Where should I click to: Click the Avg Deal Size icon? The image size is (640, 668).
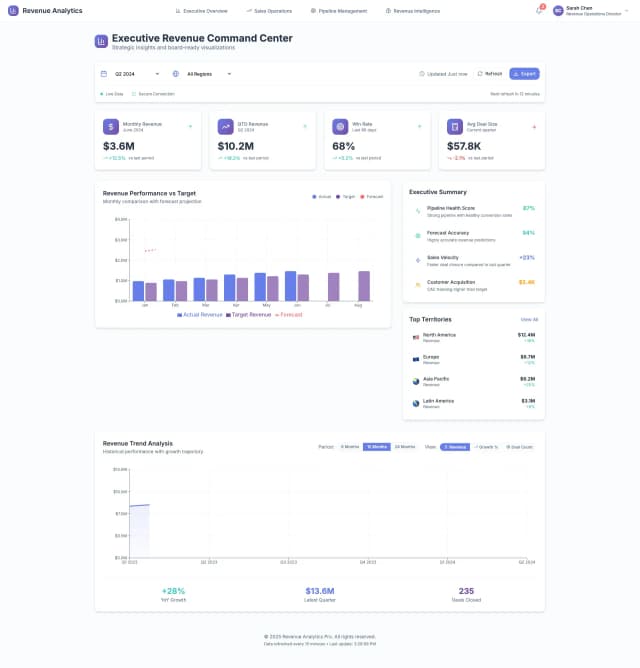point(455,127)
